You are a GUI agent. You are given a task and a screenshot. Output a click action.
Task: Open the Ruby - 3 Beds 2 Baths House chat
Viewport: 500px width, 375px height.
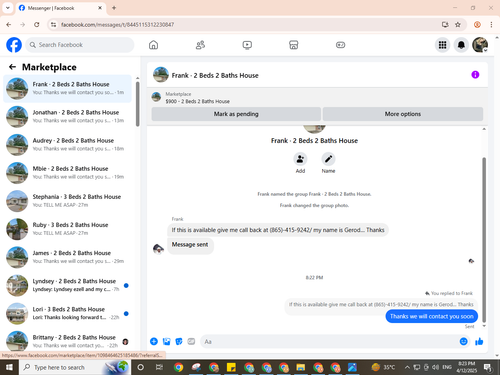click(x=68, y=229)
